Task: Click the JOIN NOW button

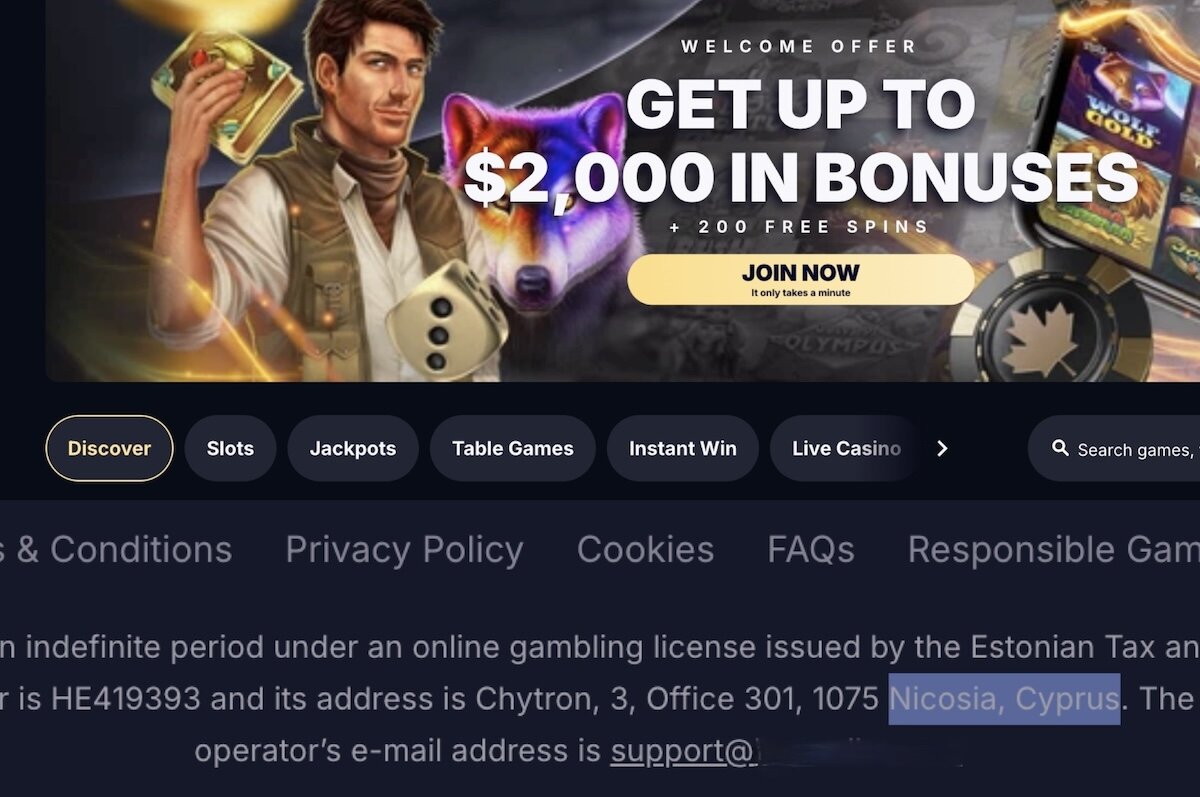Action: (x=800, y=279)
